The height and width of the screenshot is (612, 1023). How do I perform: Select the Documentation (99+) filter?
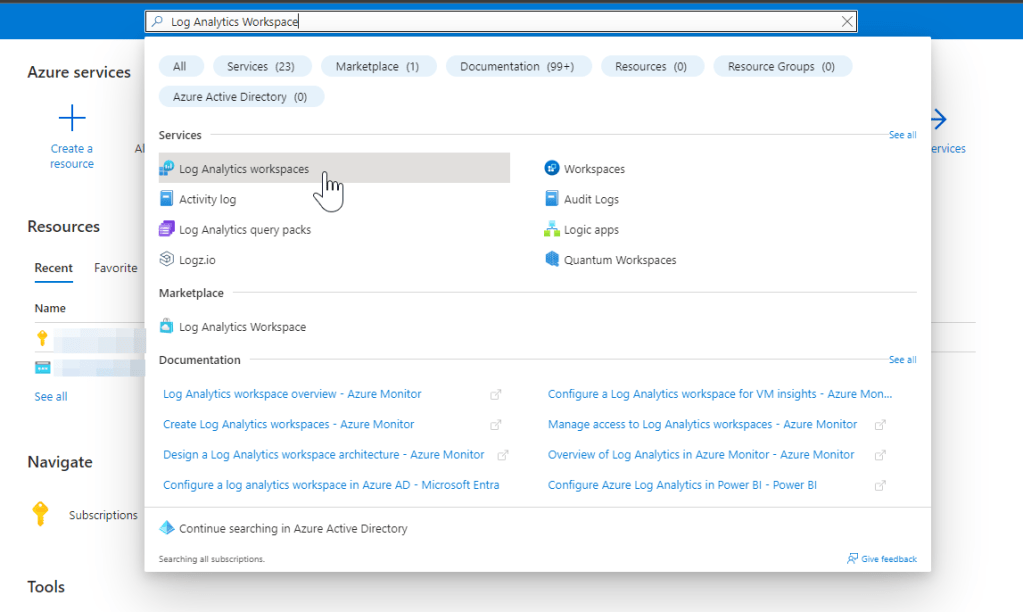(517, 66)
